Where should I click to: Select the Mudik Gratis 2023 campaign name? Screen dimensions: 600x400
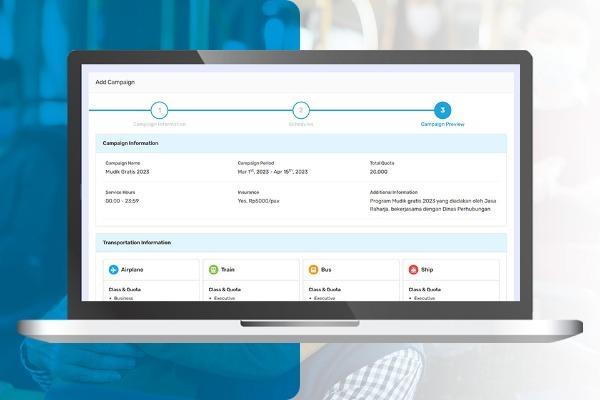tap(126, 172)
